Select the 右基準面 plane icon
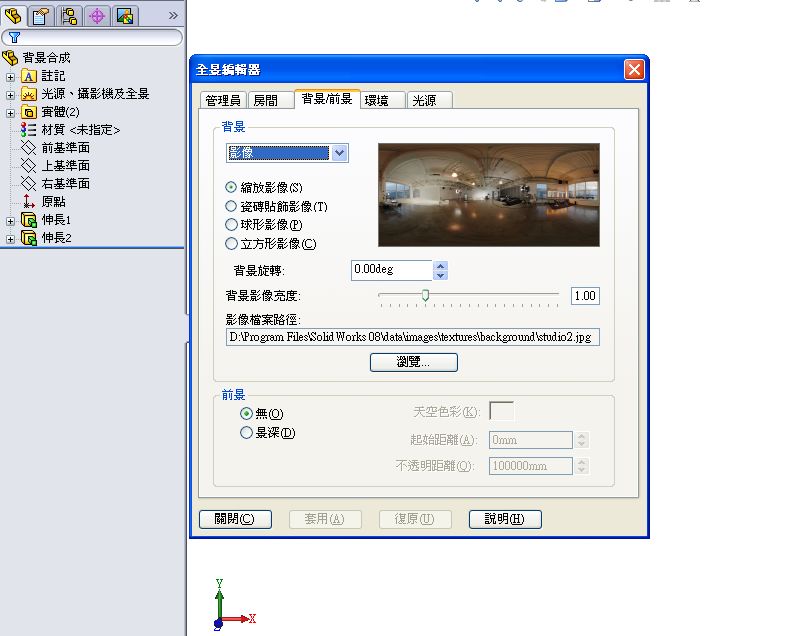The image size is (788, 636). [x=29, y=184]
